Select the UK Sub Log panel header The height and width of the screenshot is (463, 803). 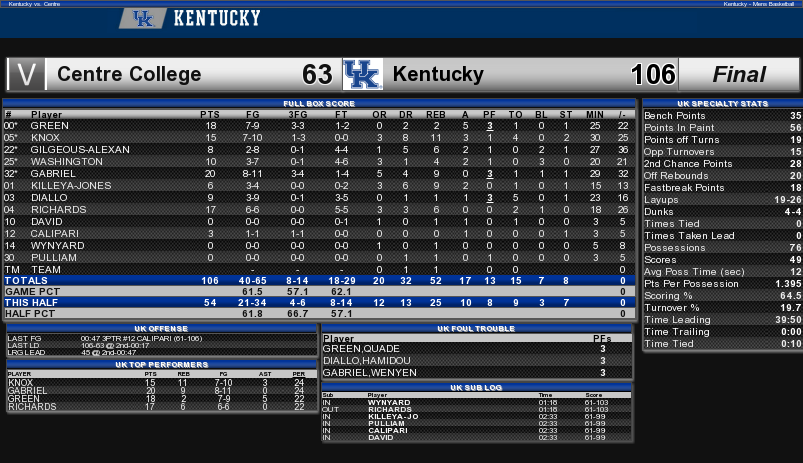click(476, 388)
